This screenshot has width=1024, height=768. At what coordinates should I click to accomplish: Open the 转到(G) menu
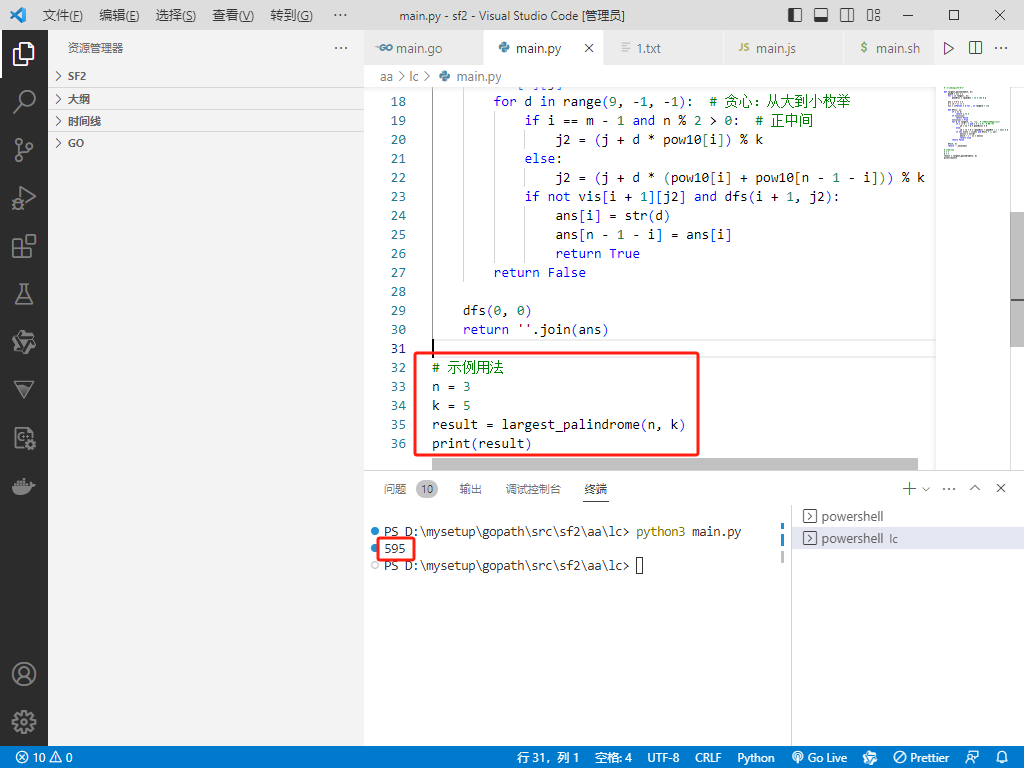[x=291, y=15]
